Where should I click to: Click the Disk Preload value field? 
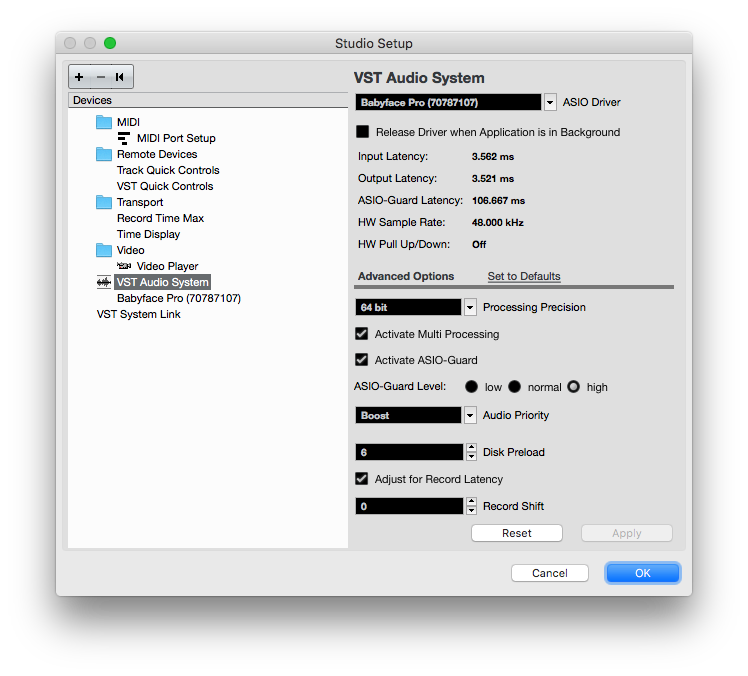pos(409,452)
